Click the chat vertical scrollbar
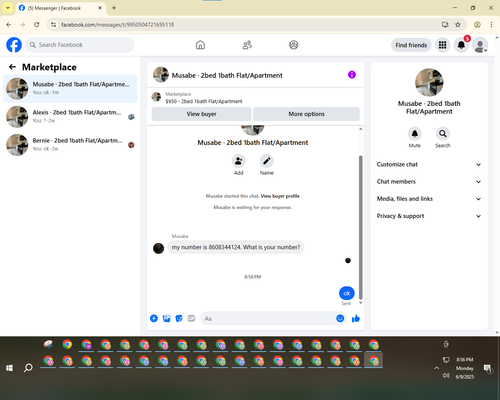This screenshot has width=500, height=400. pos(361,227)
